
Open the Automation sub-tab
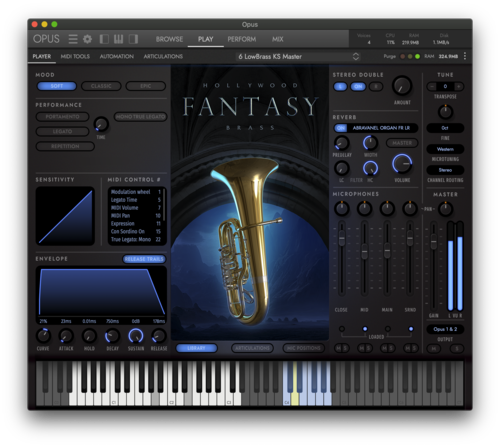point(117,56)
